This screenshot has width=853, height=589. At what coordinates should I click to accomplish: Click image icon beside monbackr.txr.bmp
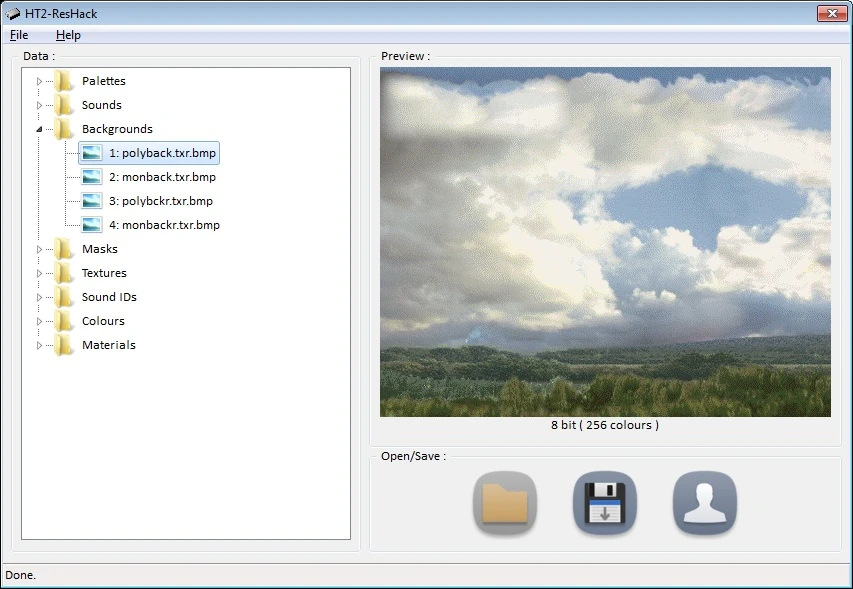91,225
